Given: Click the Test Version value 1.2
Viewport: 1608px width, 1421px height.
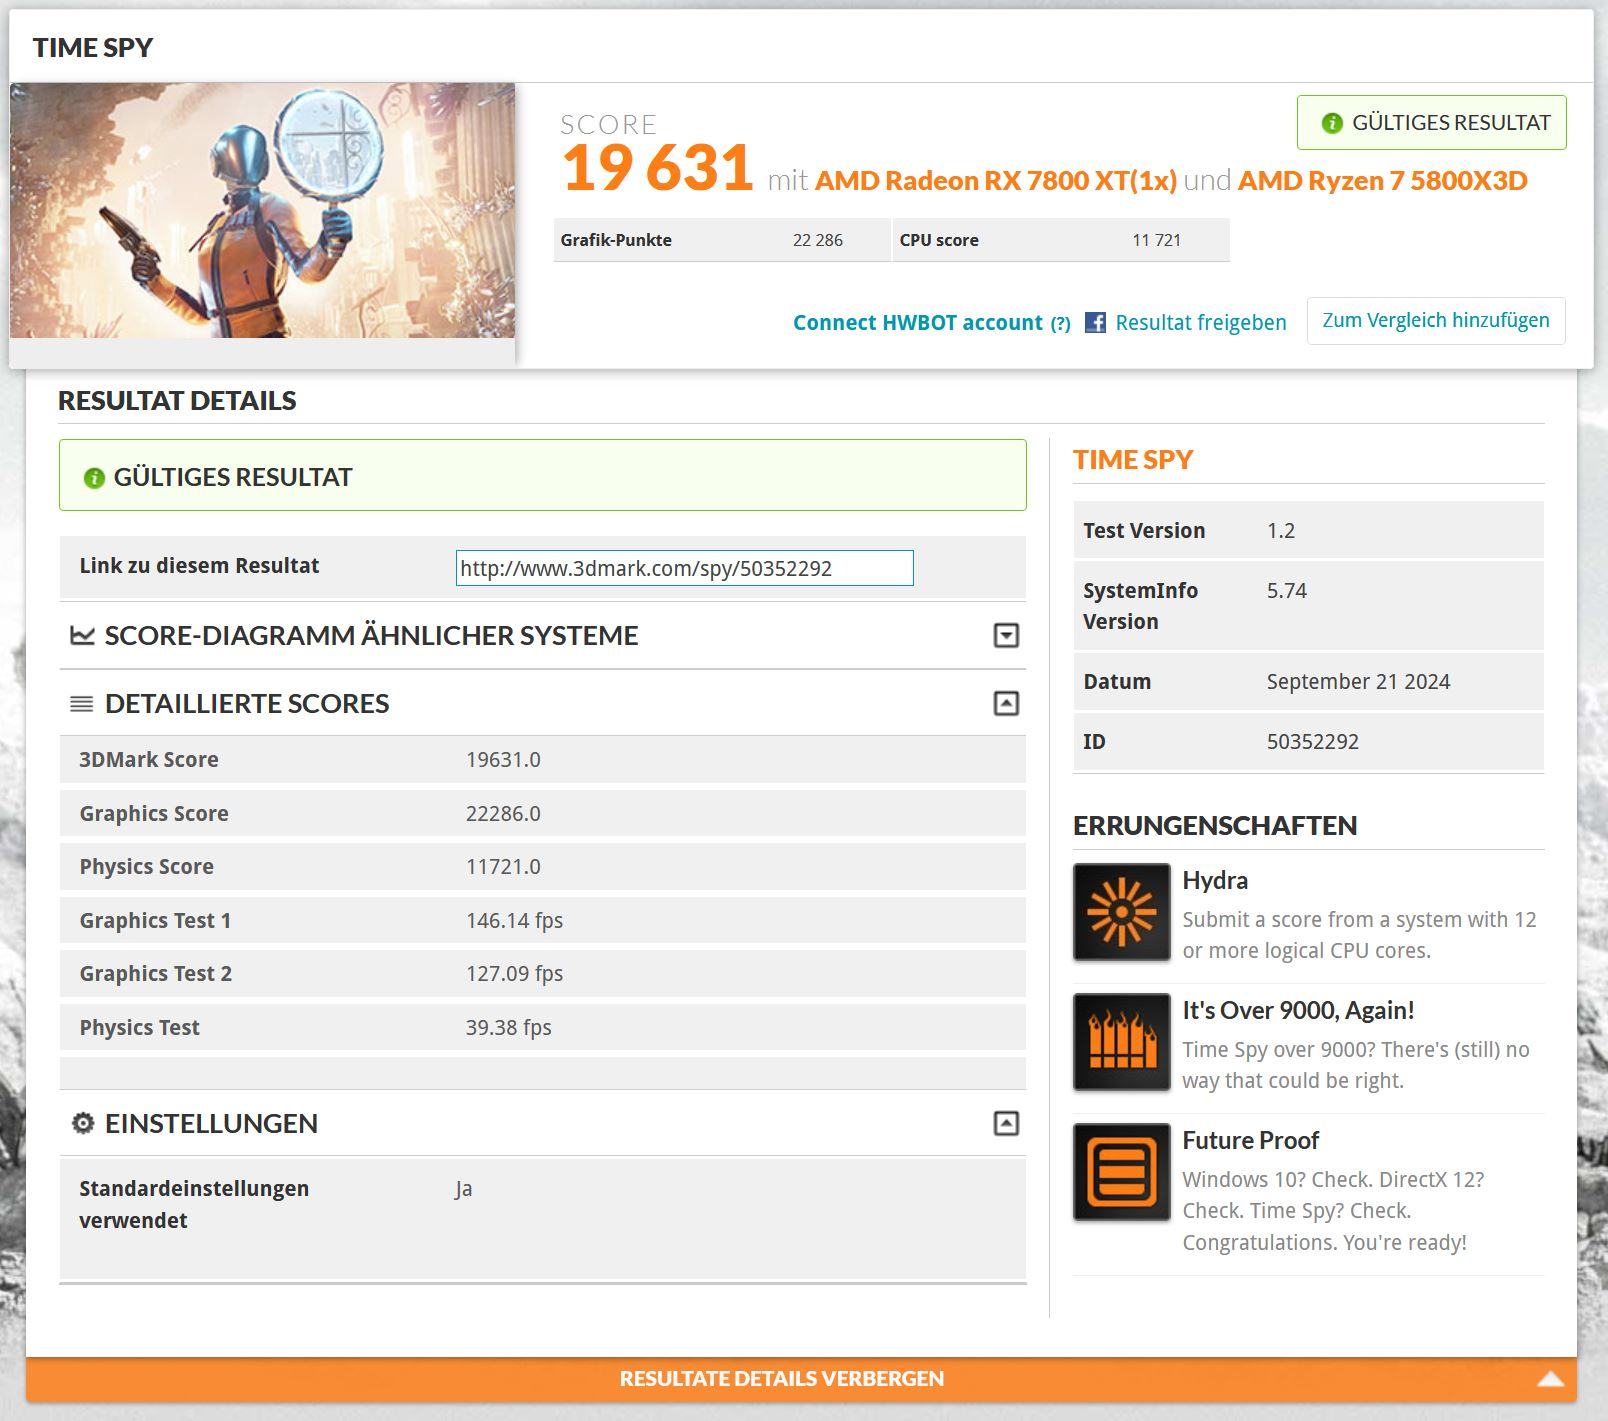Looking at the screenshot, I should click(x=1280, y=530).
